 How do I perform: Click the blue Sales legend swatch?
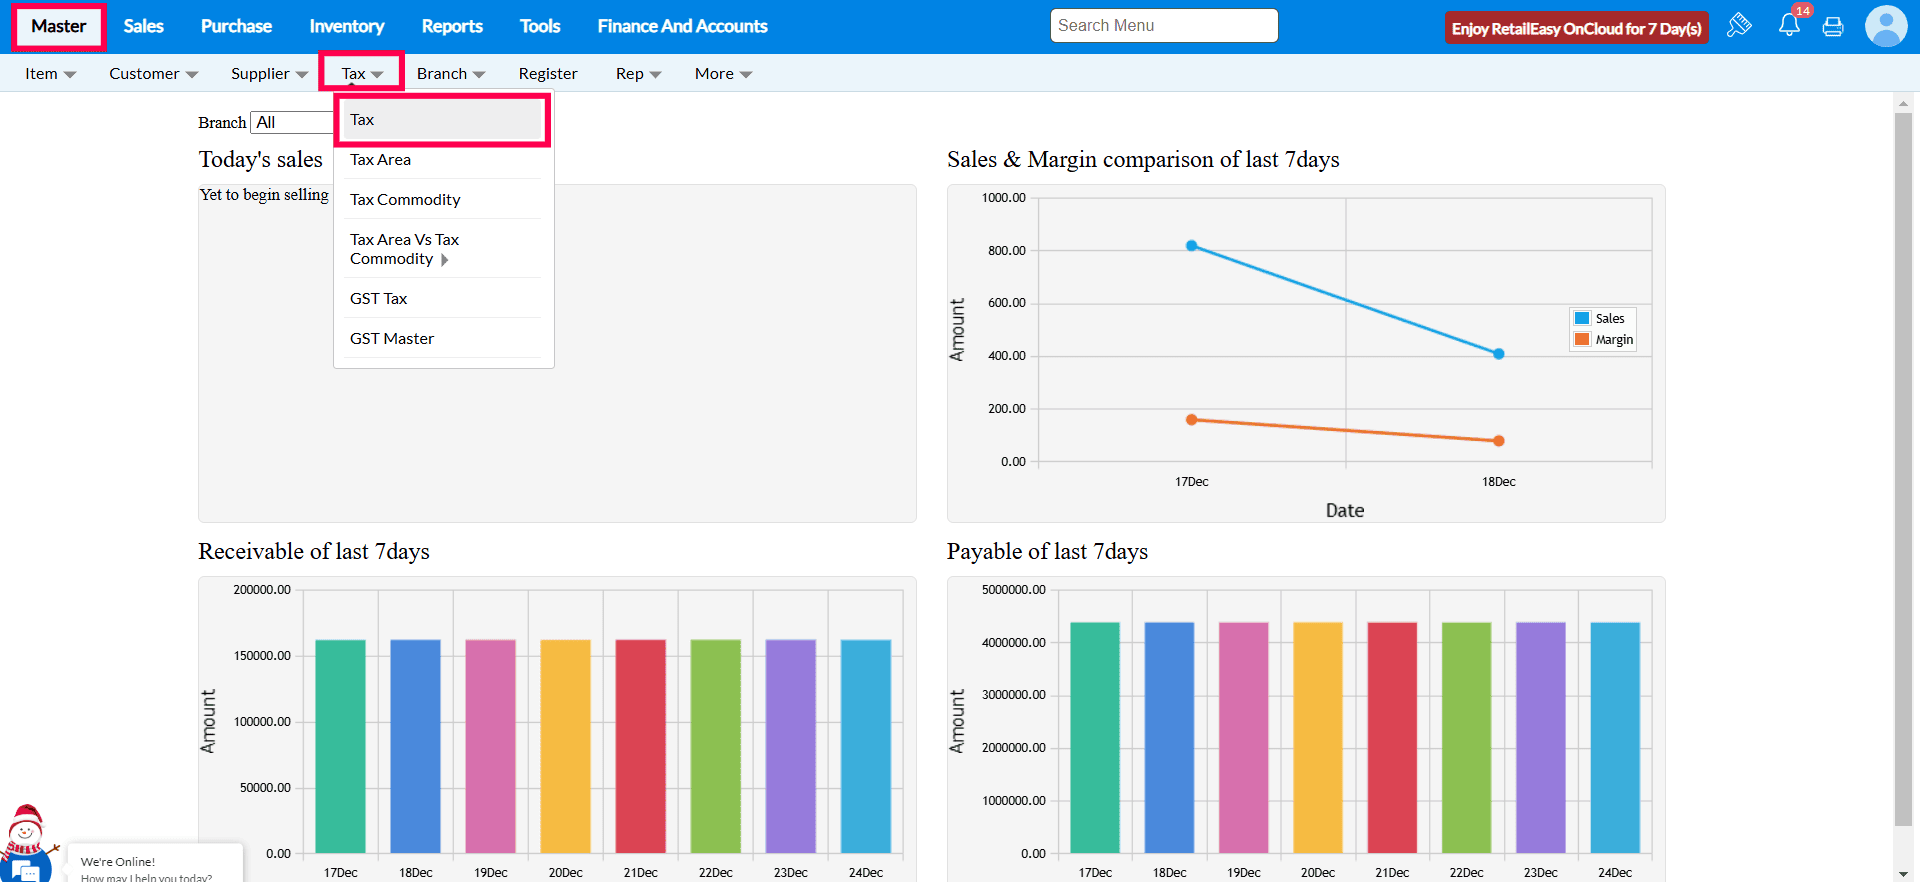click(1582, 318)
